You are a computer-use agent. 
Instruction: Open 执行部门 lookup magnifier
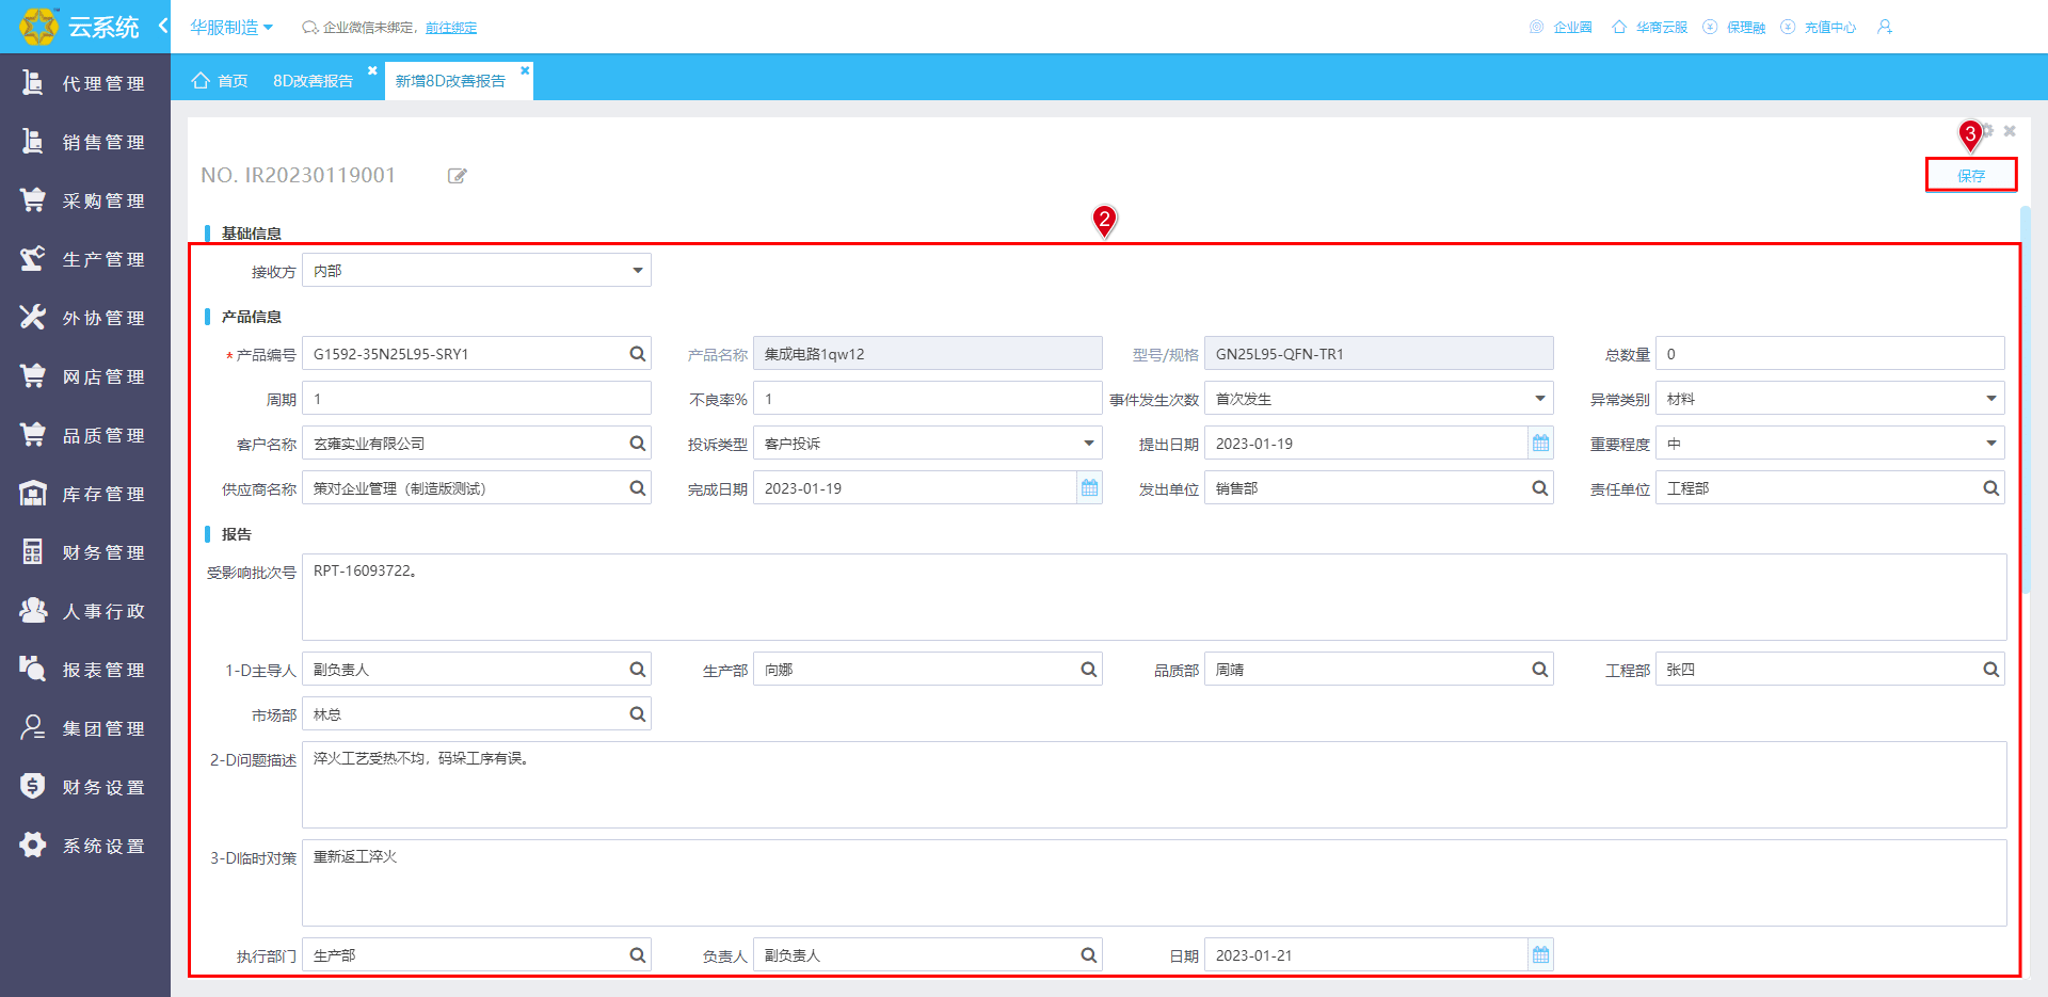[637, 955]
